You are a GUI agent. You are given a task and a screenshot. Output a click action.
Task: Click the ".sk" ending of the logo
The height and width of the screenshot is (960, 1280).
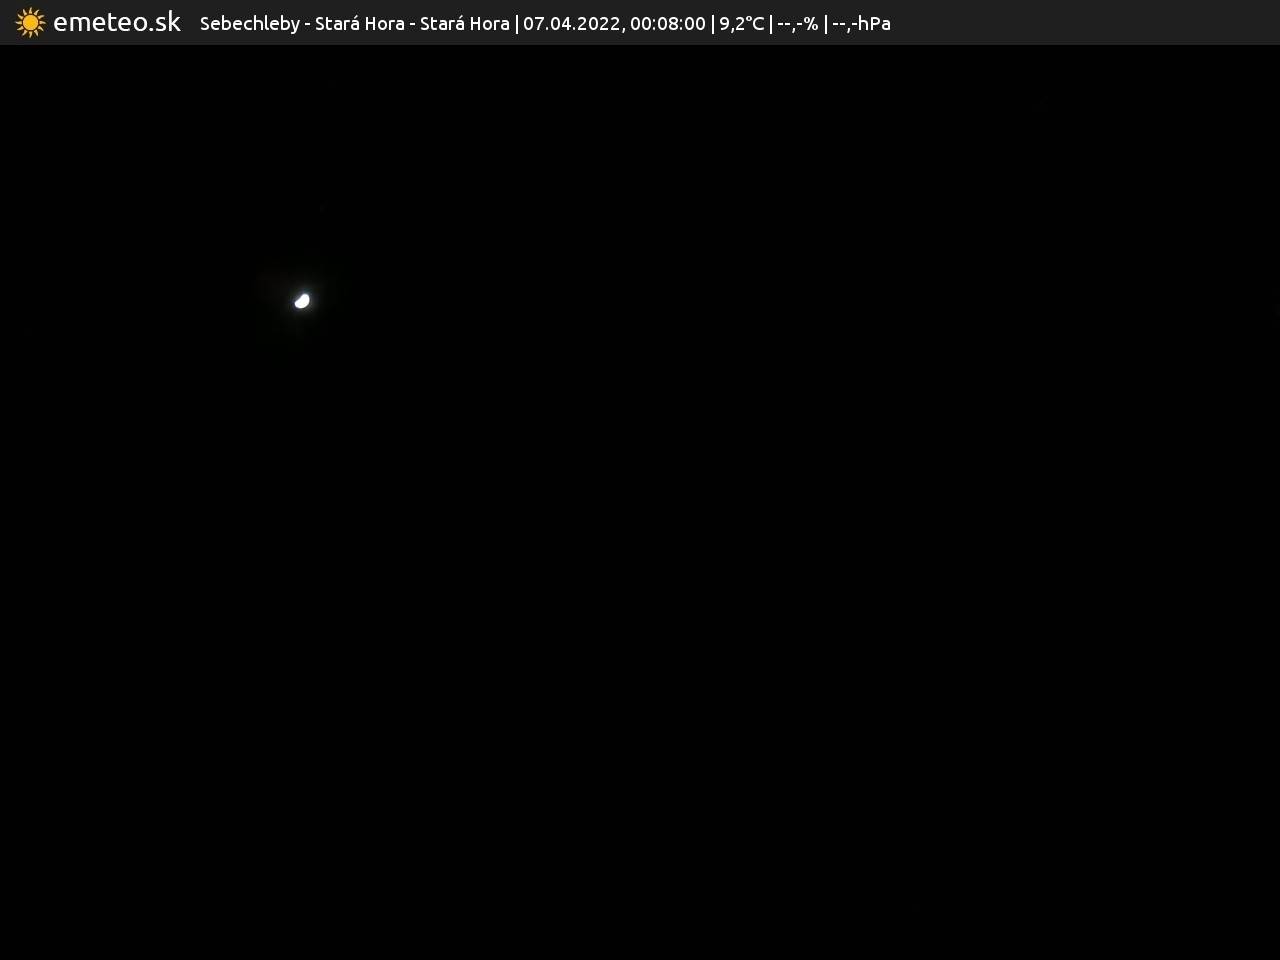pyautogui.click(x=162, y=22)
